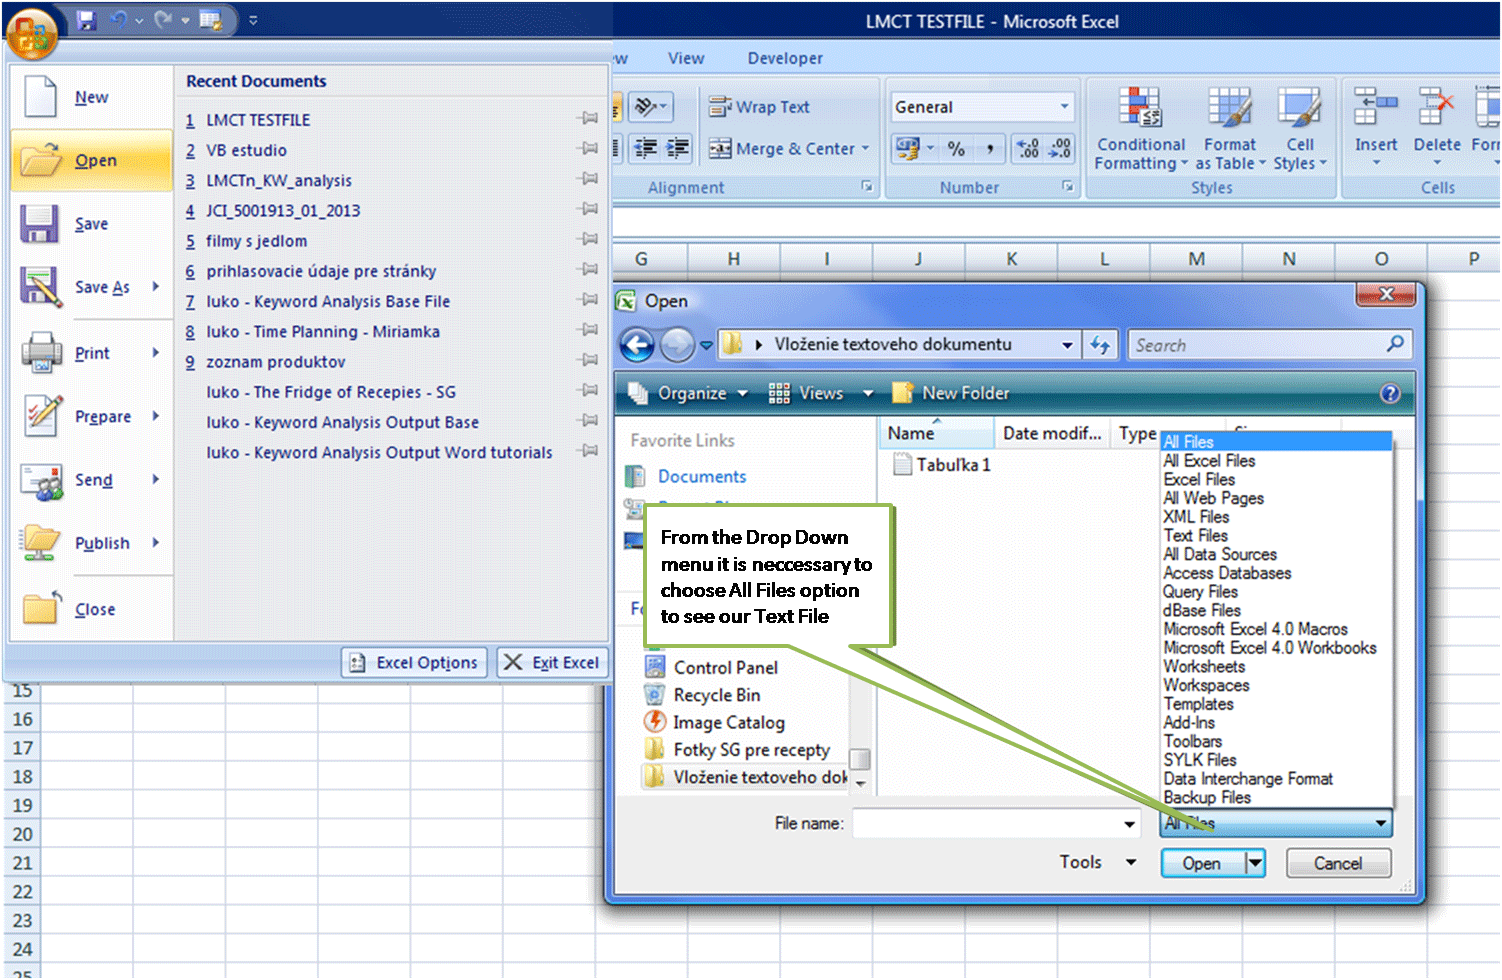Screen dimensions: 1502x980
Task: Click Excel Options button
Action: tap(415, 662)
